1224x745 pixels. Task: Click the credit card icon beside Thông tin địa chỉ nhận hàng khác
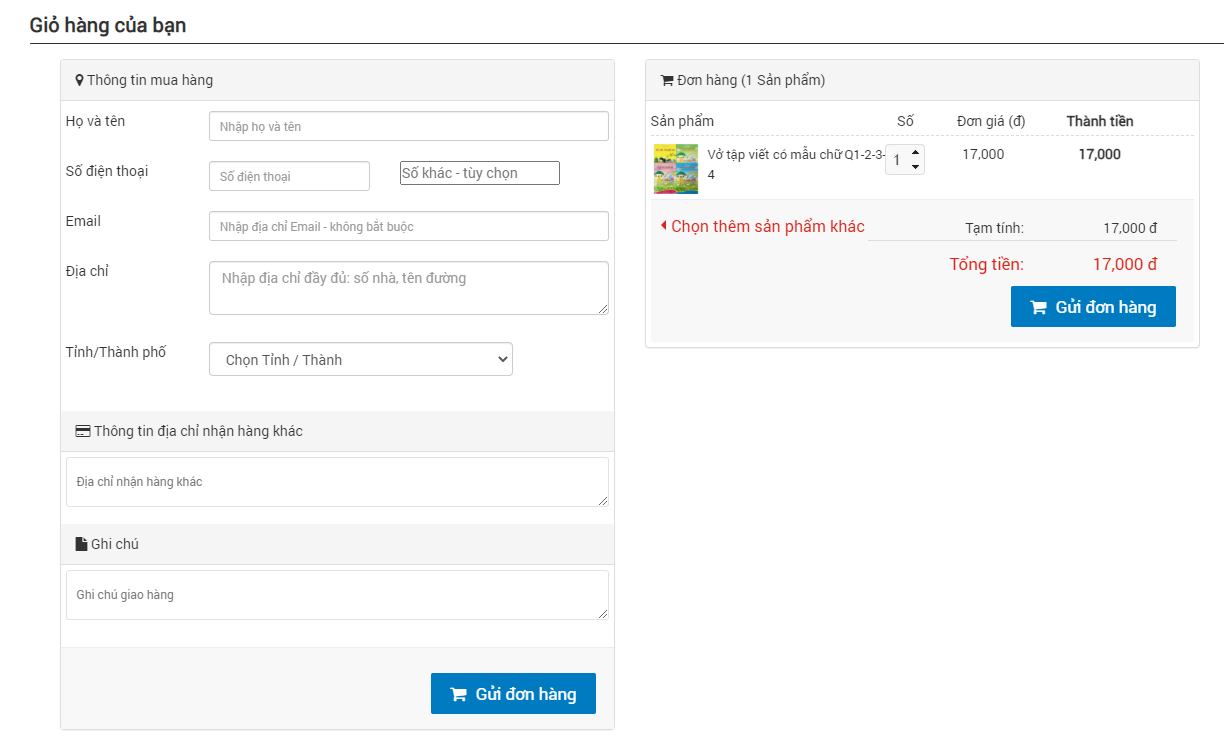coord(82,431)
